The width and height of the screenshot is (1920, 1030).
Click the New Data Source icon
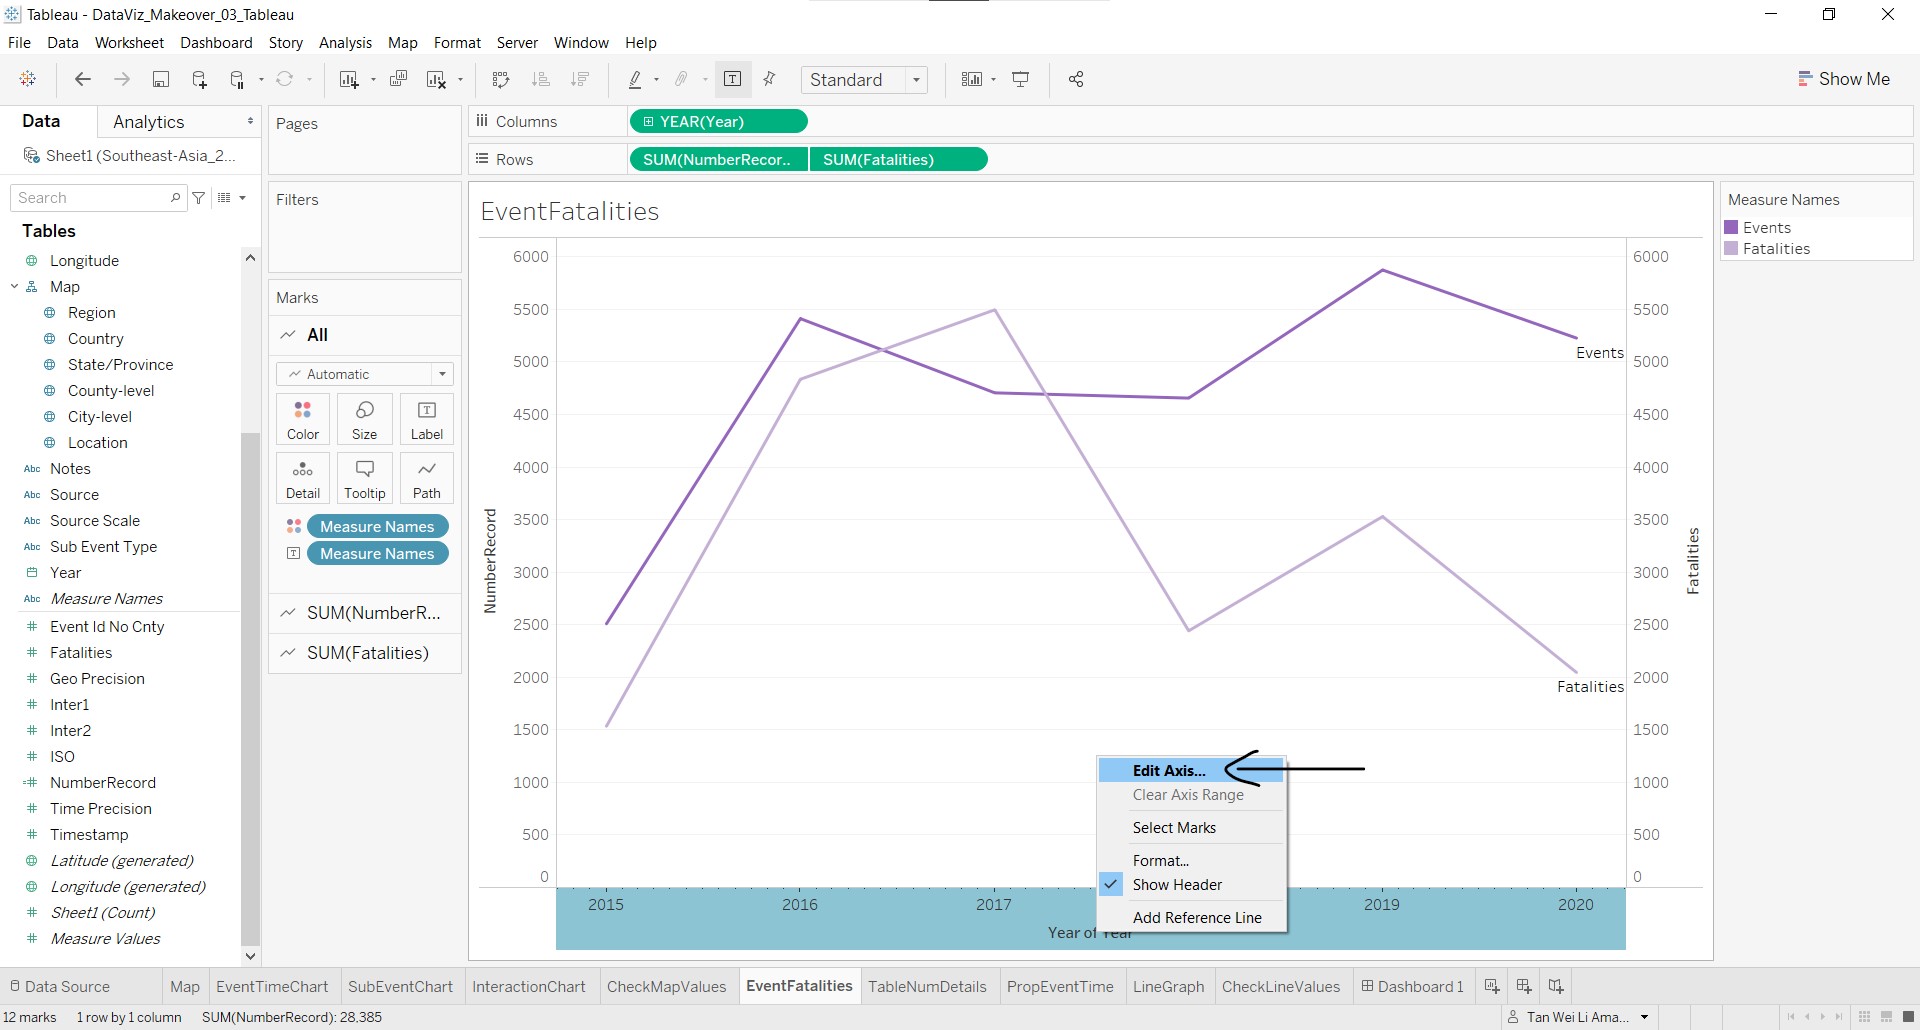[199, 80]
